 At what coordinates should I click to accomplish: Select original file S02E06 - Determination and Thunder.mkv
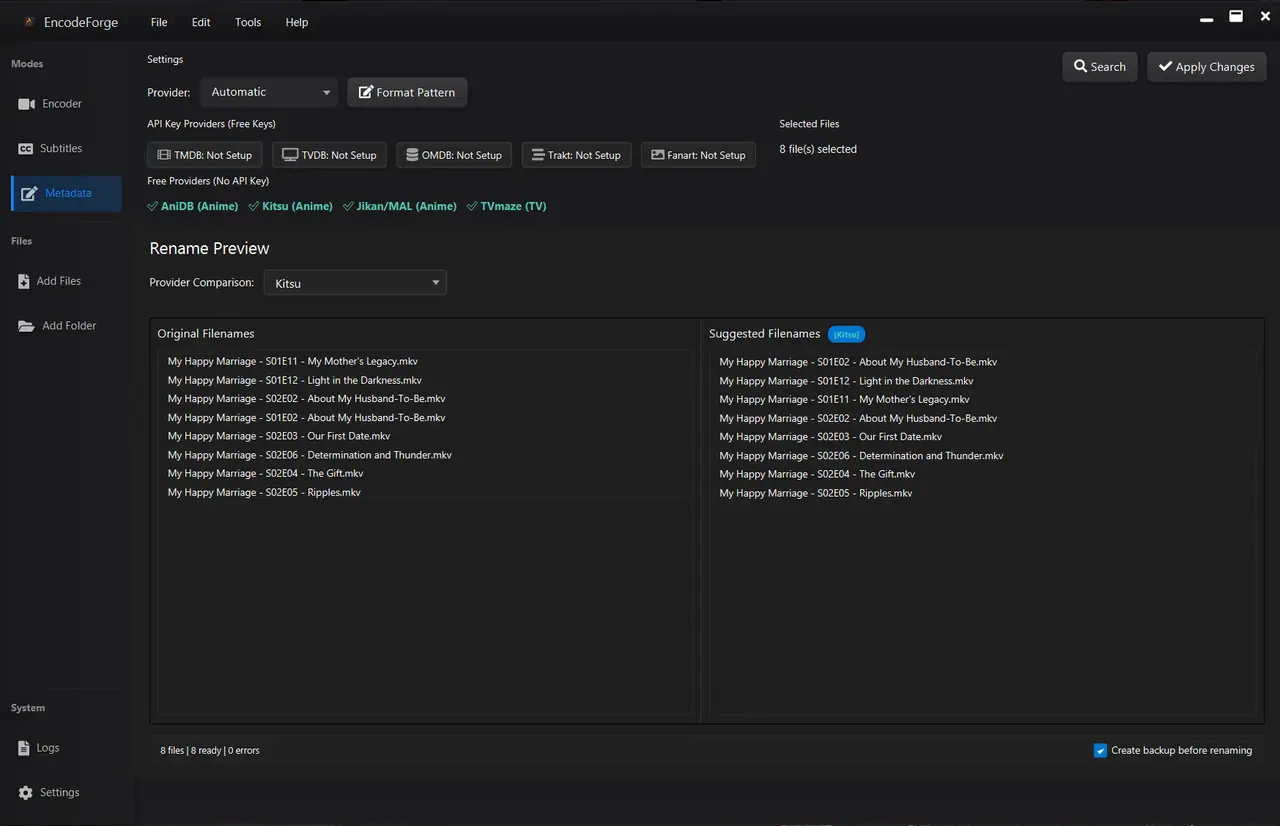310,455
